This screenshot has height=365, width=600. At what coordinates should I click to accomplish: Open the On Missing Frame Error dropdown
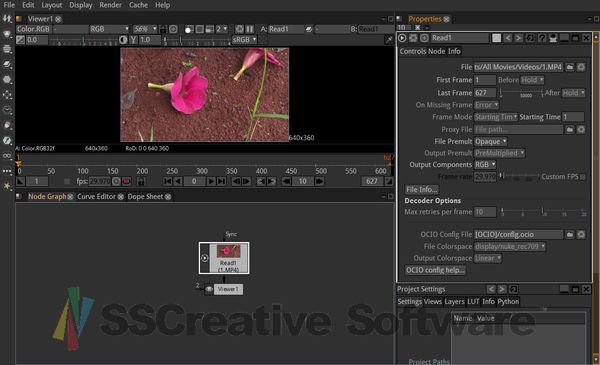[486, 105]
